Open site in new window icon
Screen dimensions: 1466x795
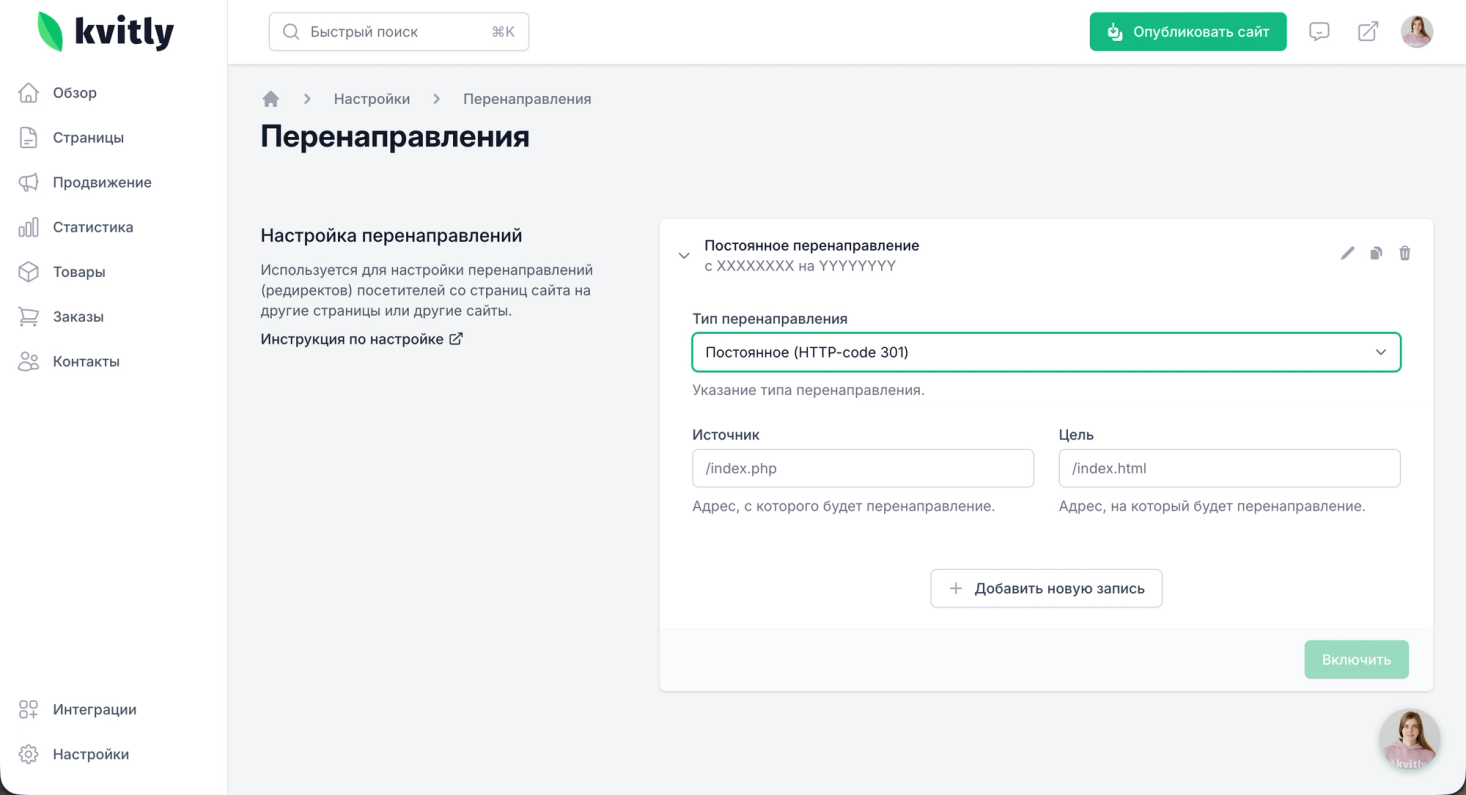[x=1368, y=32]
